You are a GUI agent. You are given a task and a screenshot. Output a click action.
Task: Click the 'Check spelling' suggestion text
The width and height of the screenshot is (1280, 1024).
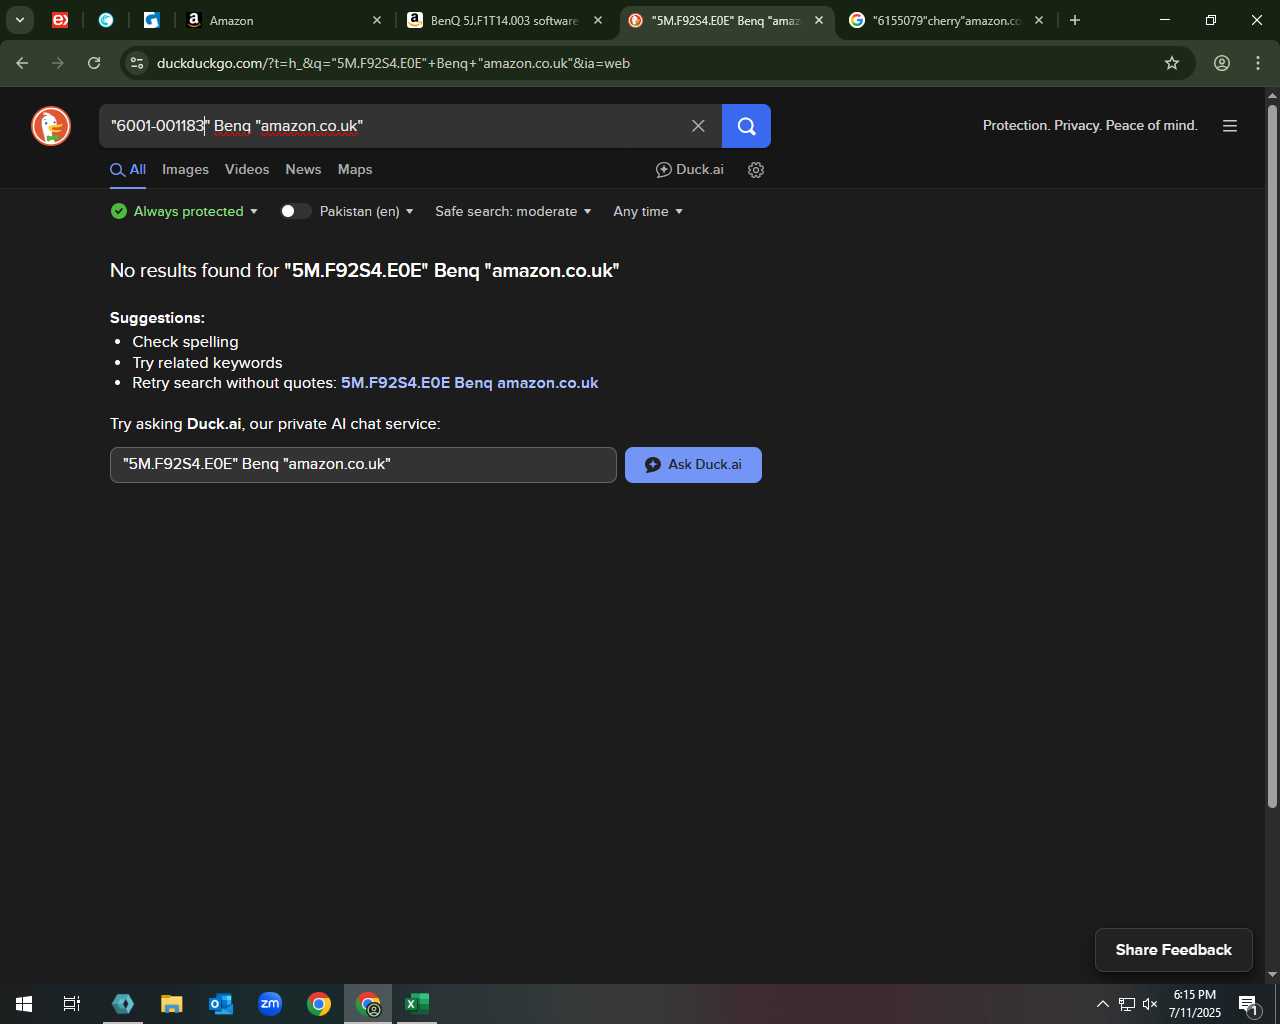[x=185, y=342]
